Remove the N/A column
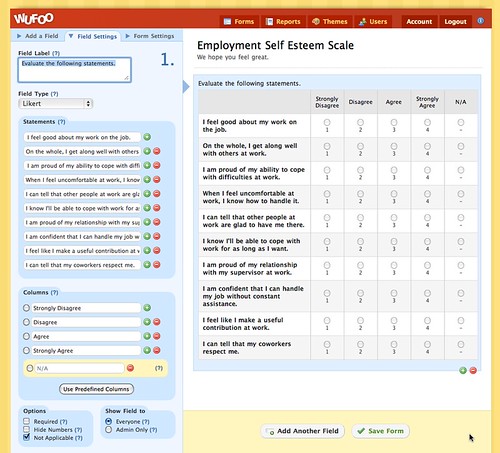This screenshot has width=500, height=453. [131, 368]
